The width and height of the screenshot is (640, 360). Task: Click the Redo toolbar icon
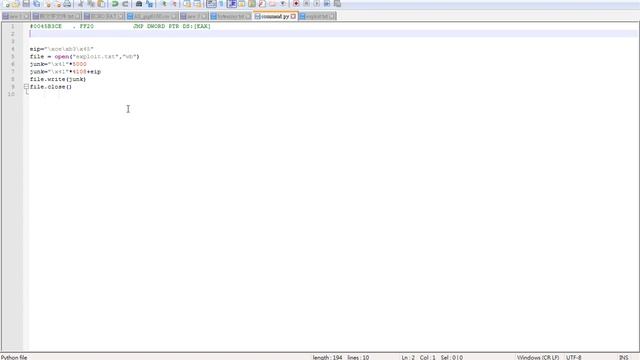125,4
